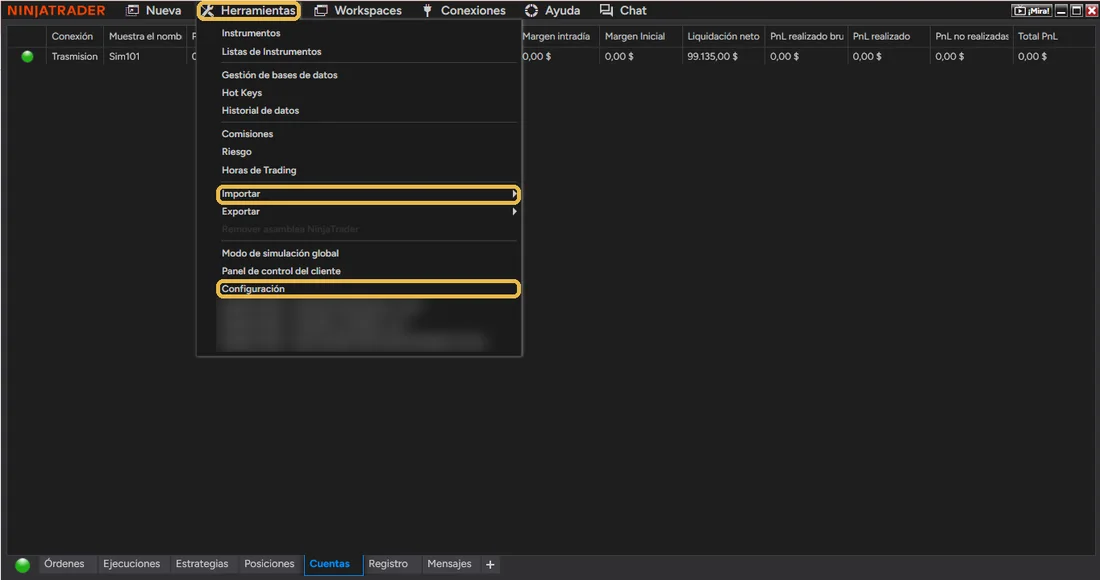Open the Nueva menu

pyautogui.click(x=154, y=11)
